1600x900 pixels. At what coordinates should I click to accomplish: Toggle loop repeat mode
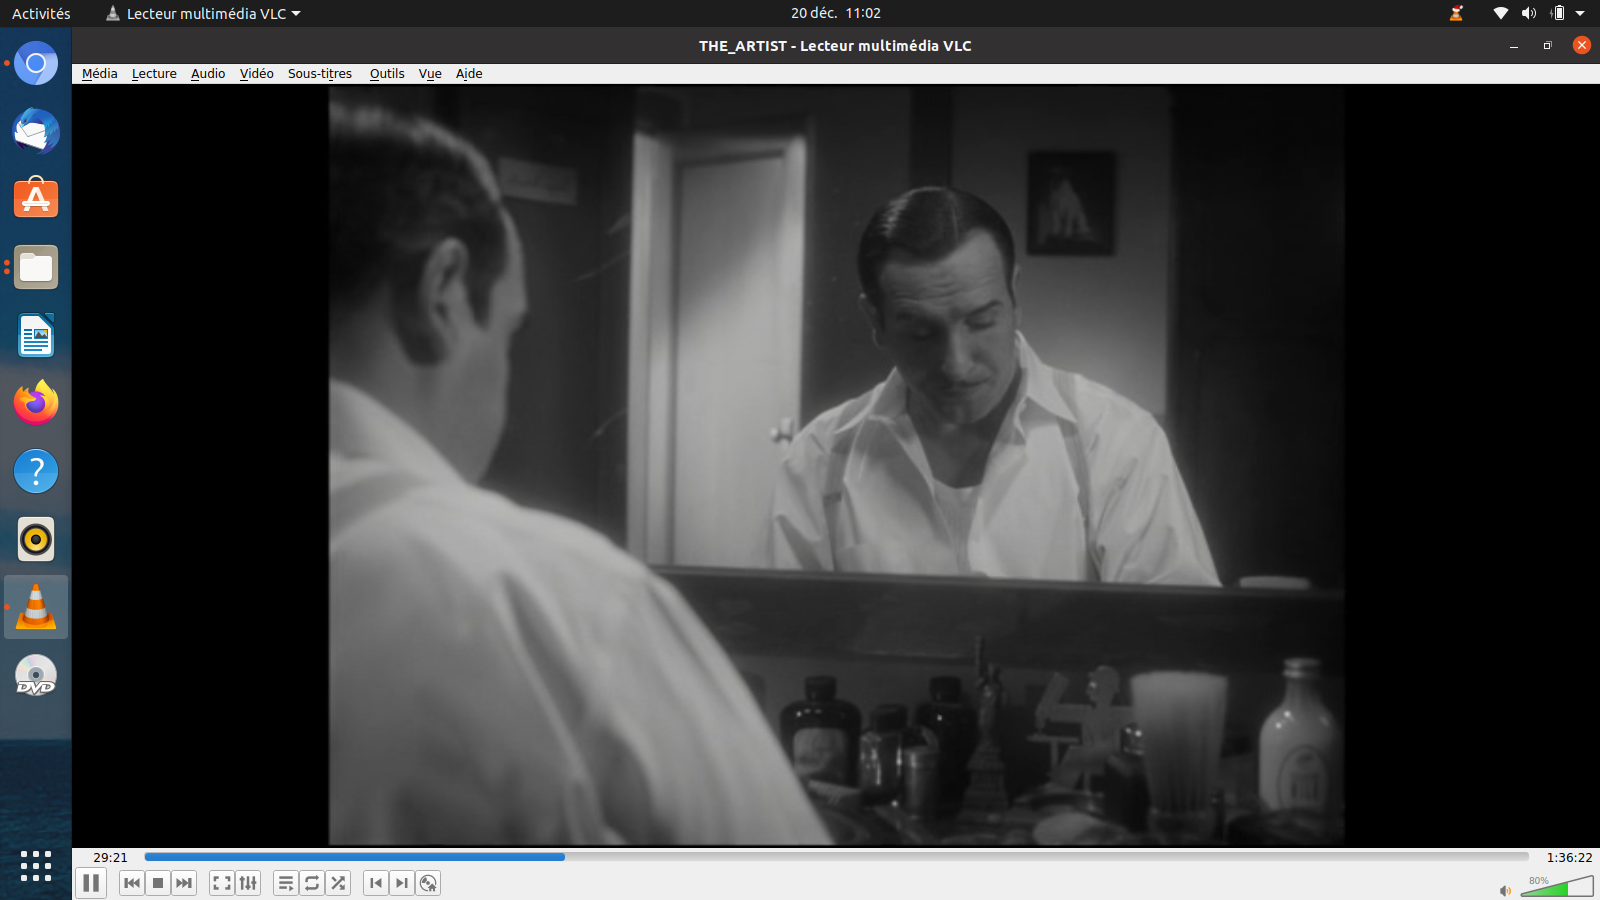click(312, 883)
